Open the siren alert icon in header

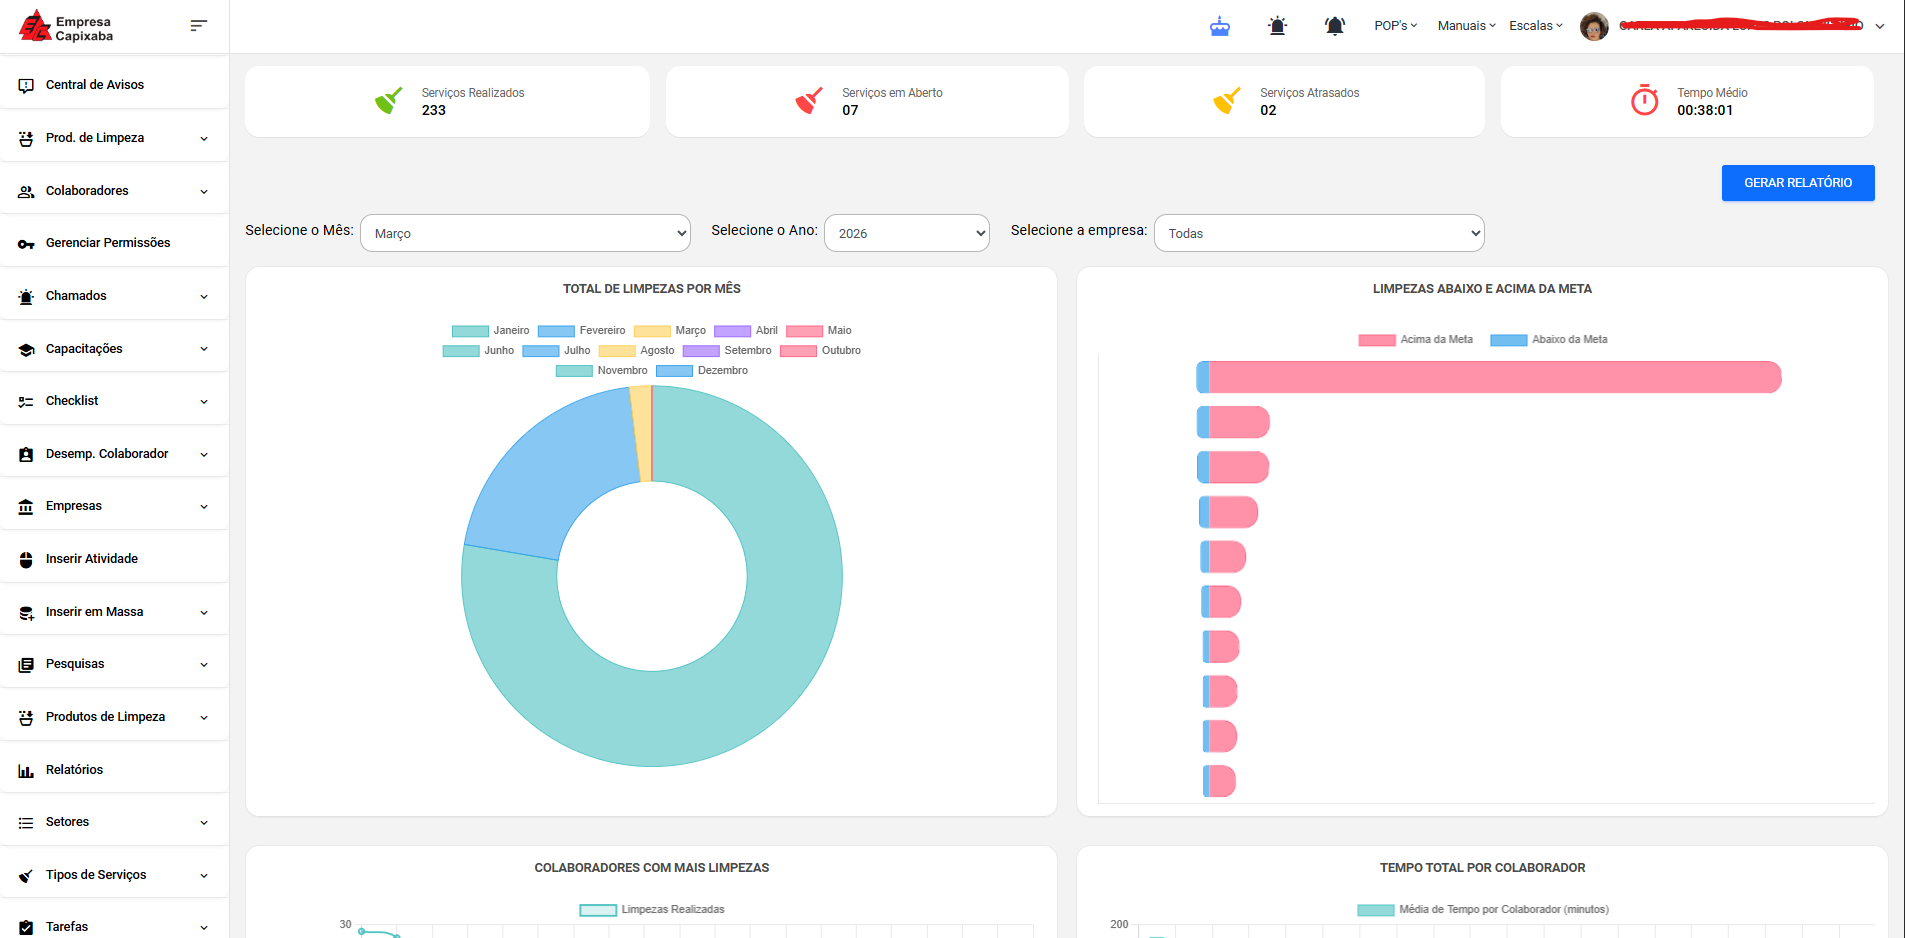[1277, 26]
